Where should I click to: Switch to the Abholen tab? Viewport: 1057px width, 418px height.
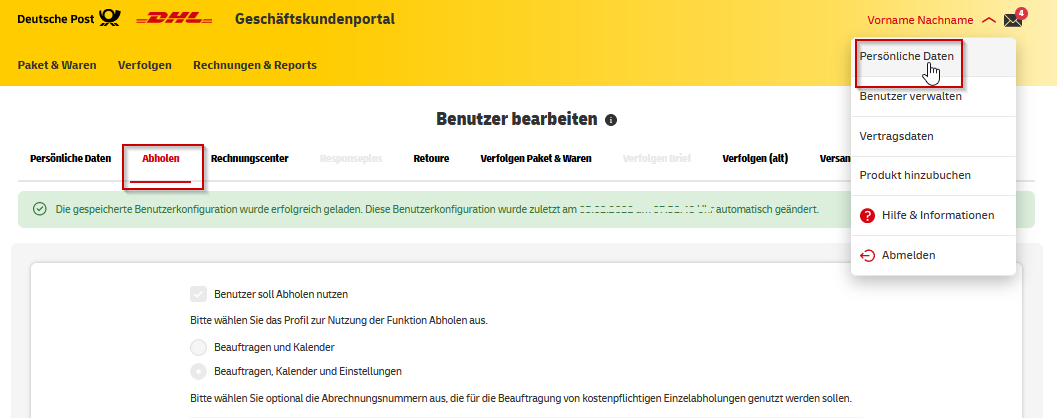tap(160, 159)
